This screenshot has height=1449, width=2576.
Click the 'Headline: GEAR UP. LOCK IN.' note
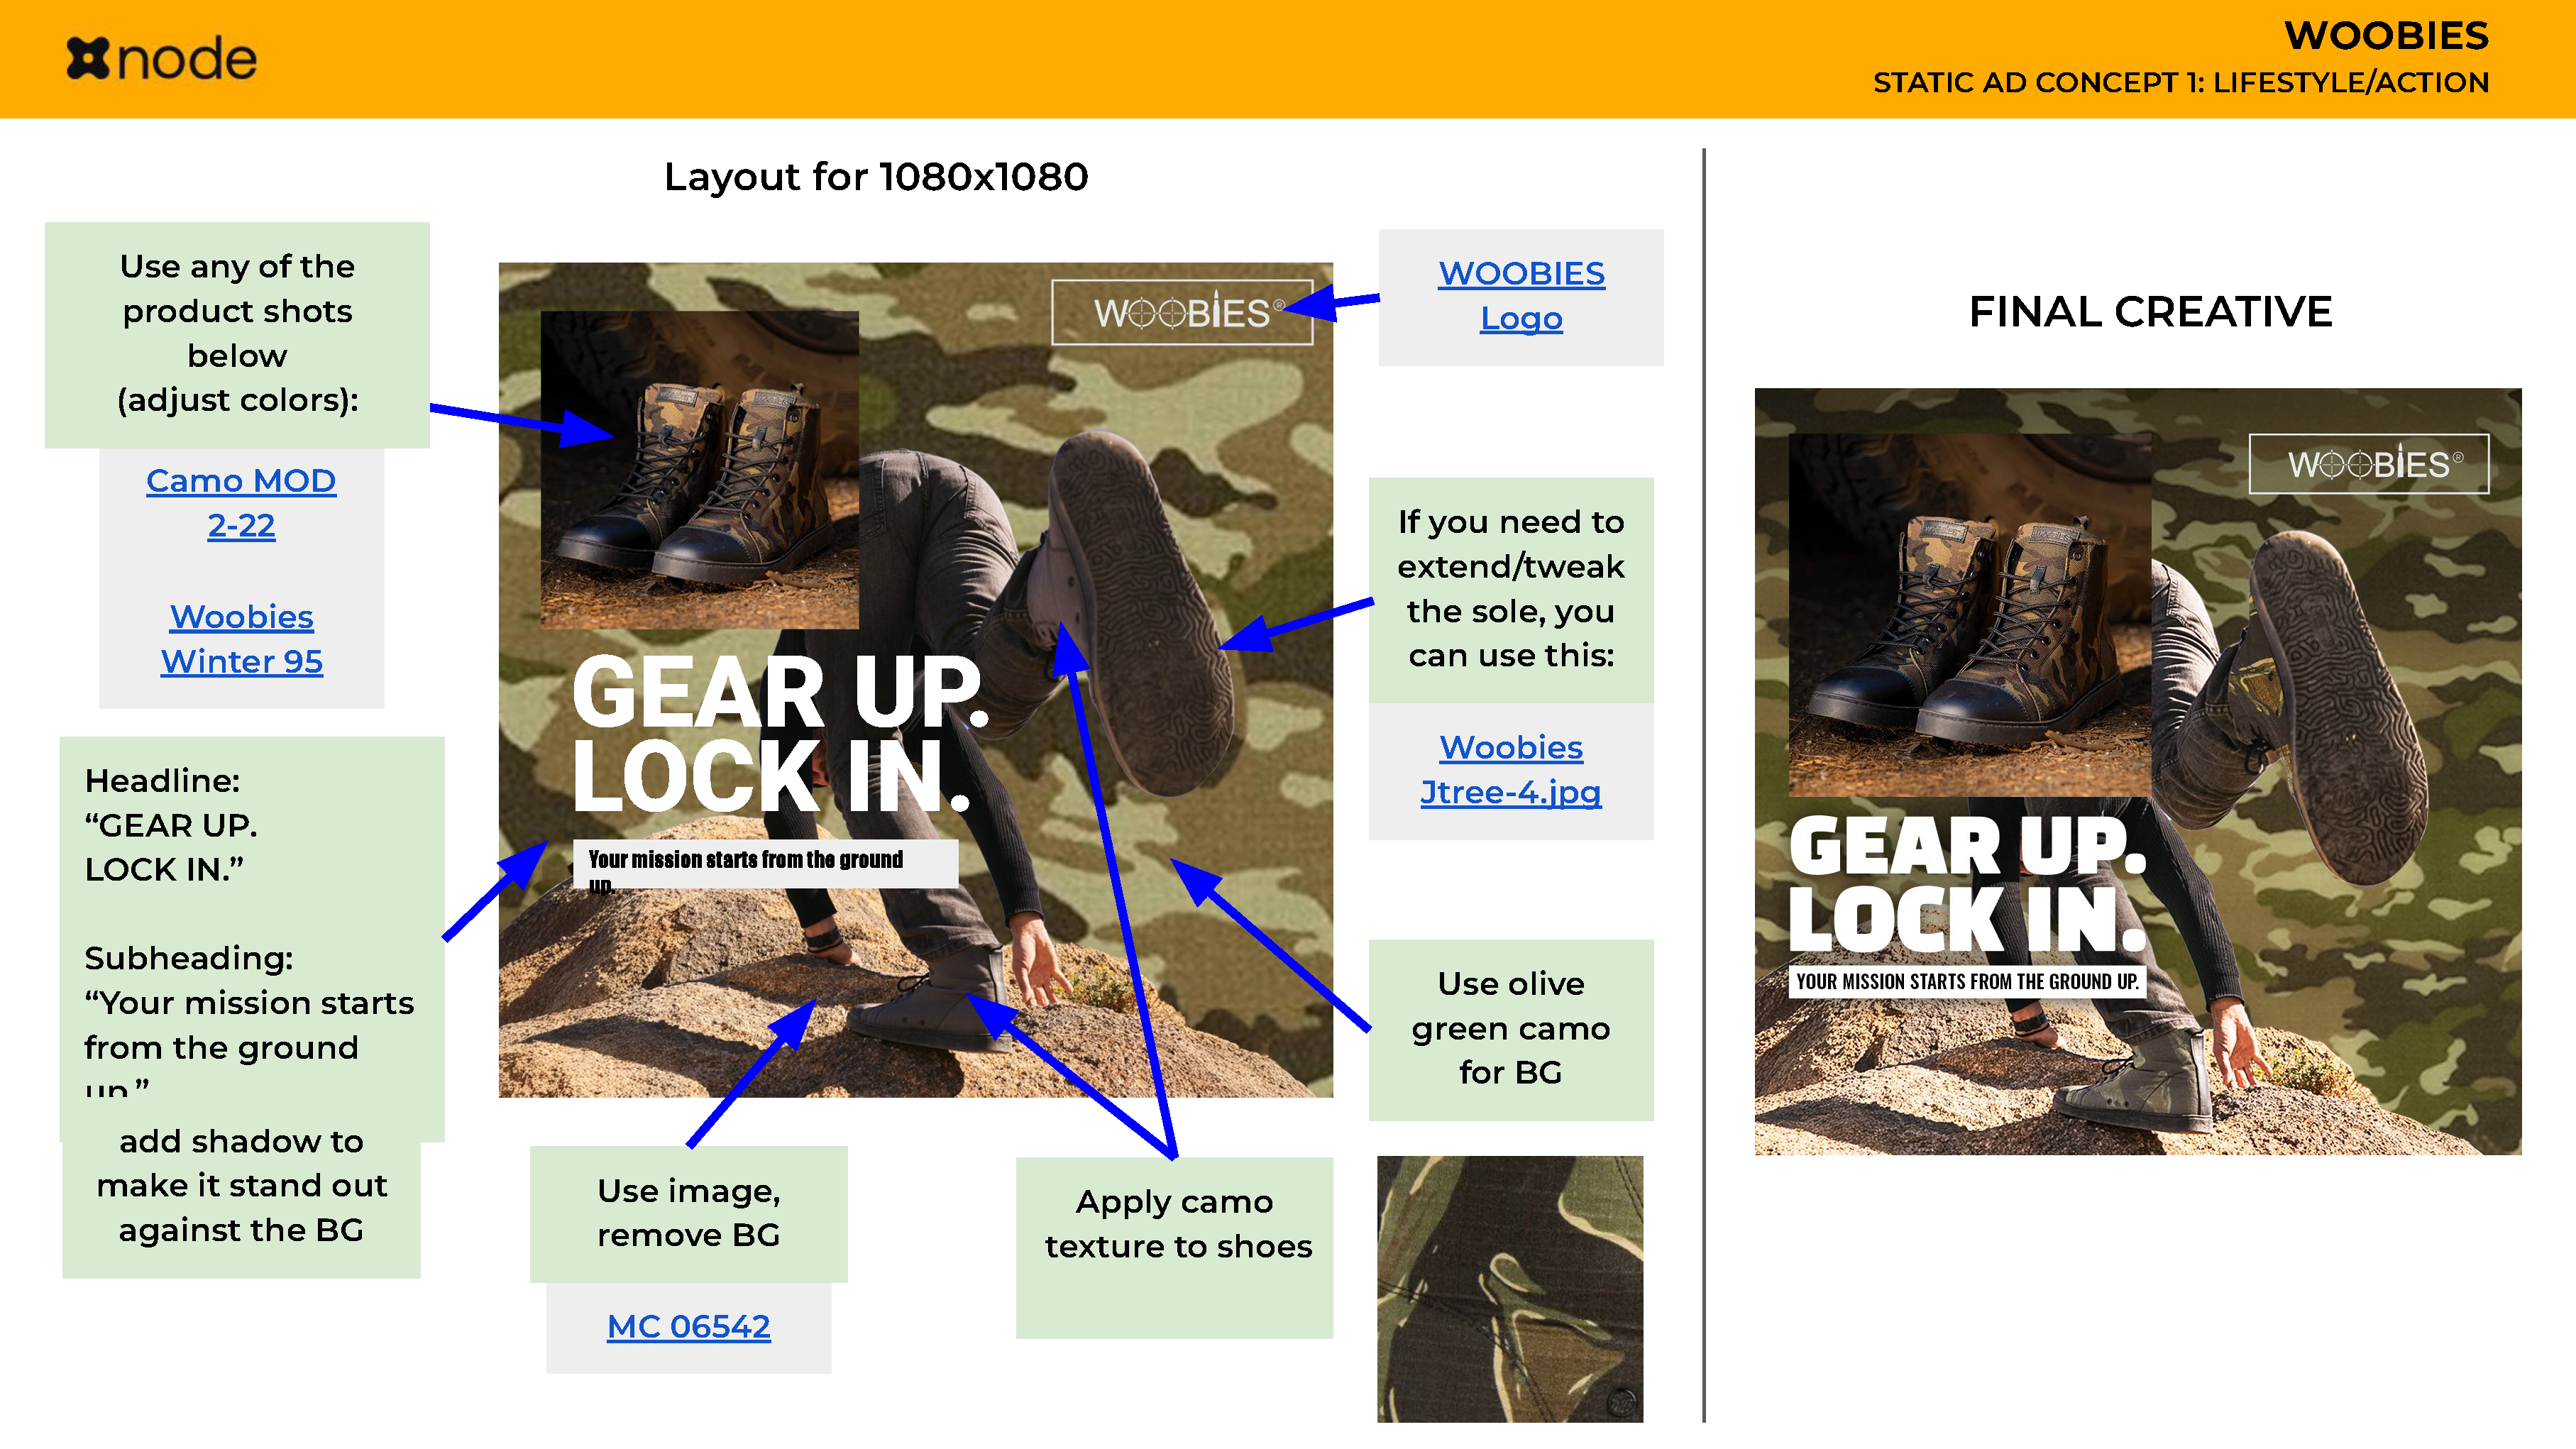click(252, 939)
